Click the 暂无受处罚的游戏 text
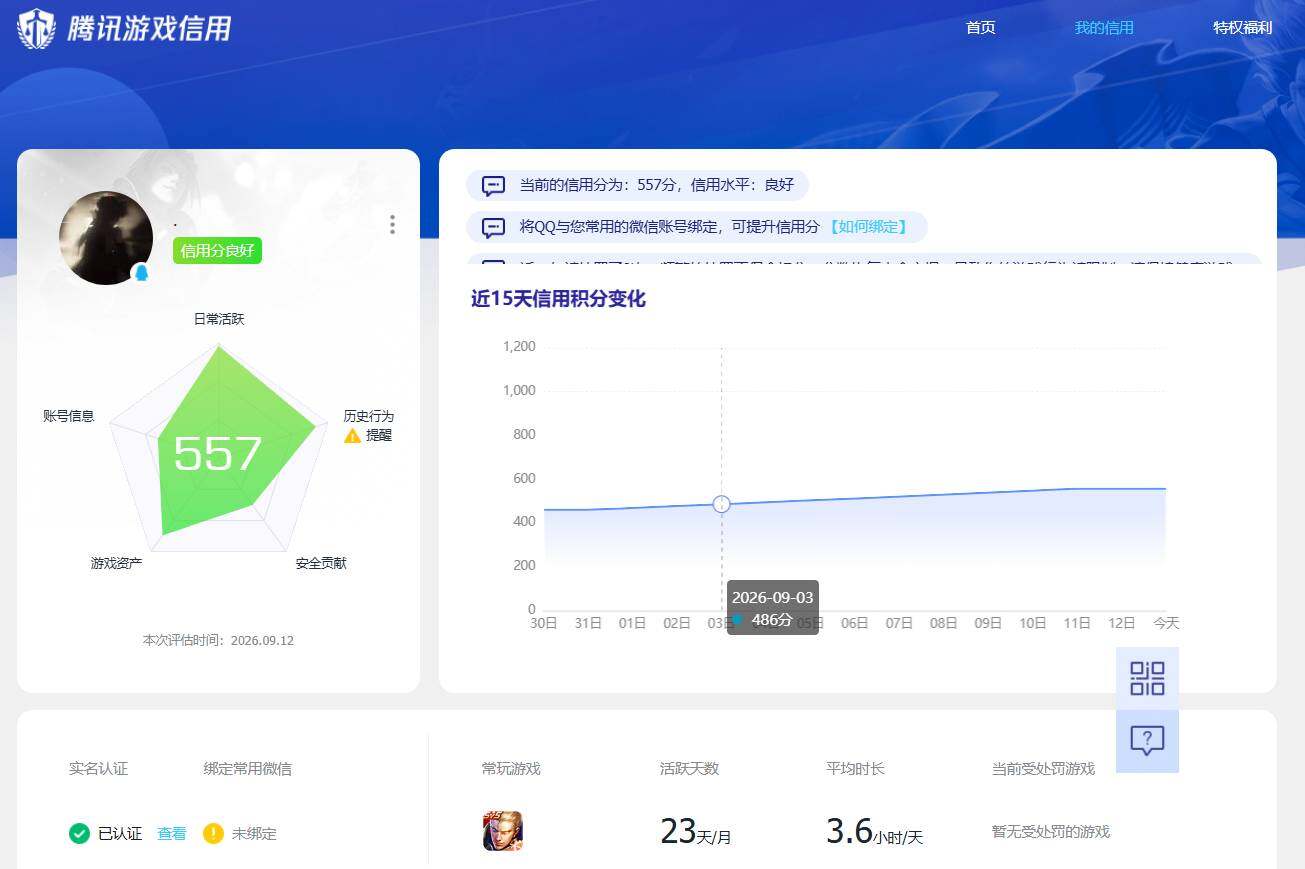Screen dimensions: 1305x869 (1051, 832)
